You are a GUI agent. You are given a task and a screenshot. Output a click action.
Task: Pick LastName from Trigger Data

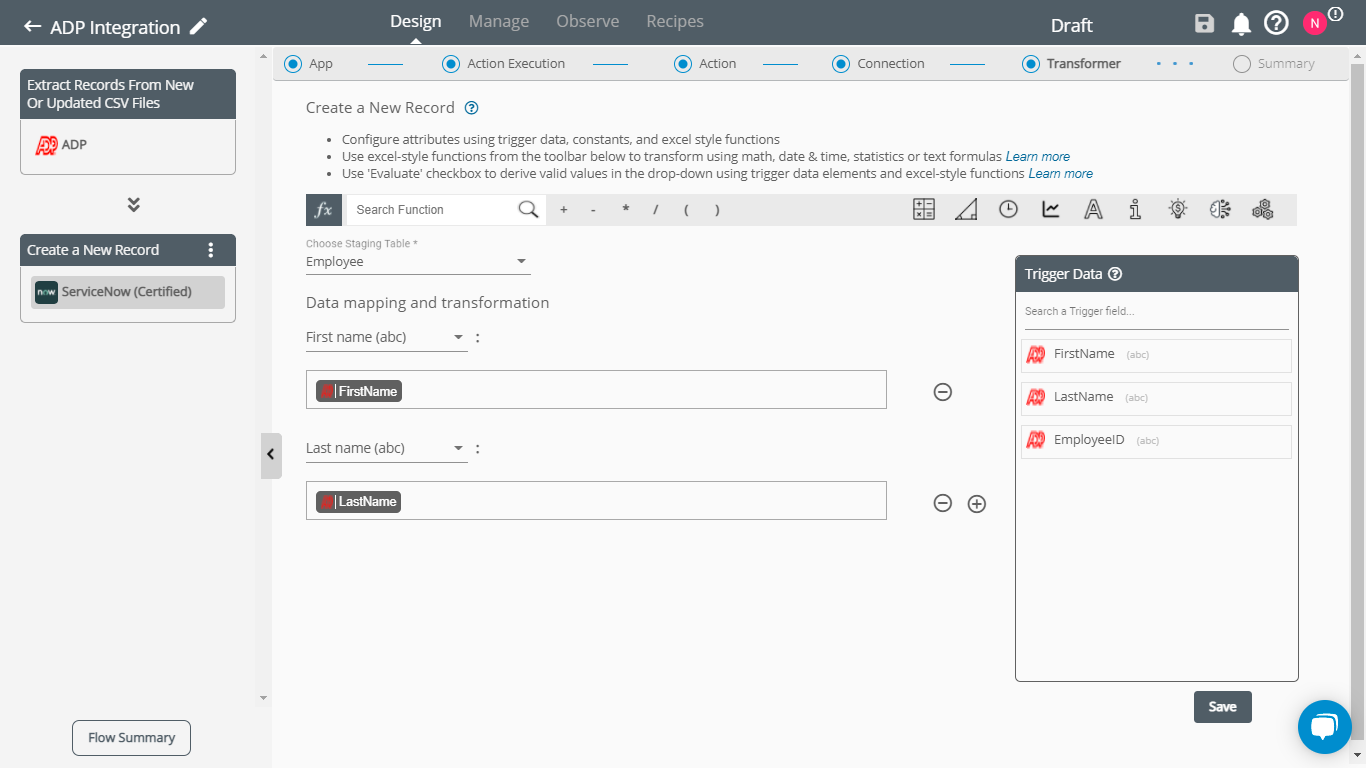(1157, 398)
